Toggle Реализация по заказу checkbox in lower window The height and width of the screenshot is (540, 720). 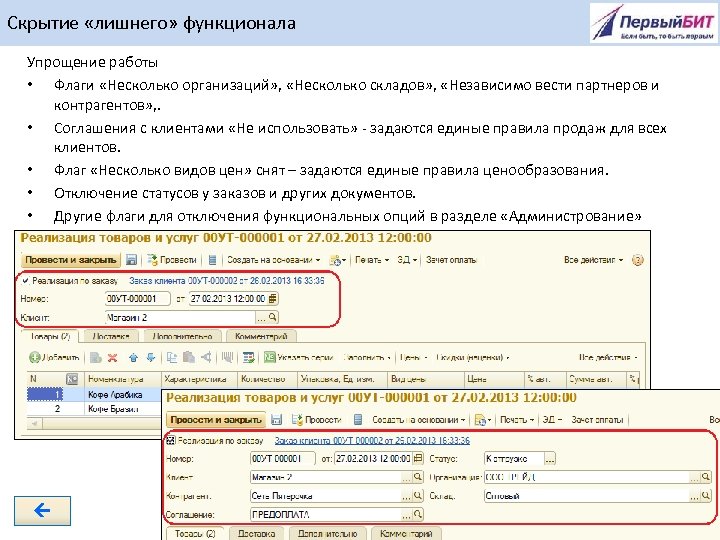coord(170,440)
